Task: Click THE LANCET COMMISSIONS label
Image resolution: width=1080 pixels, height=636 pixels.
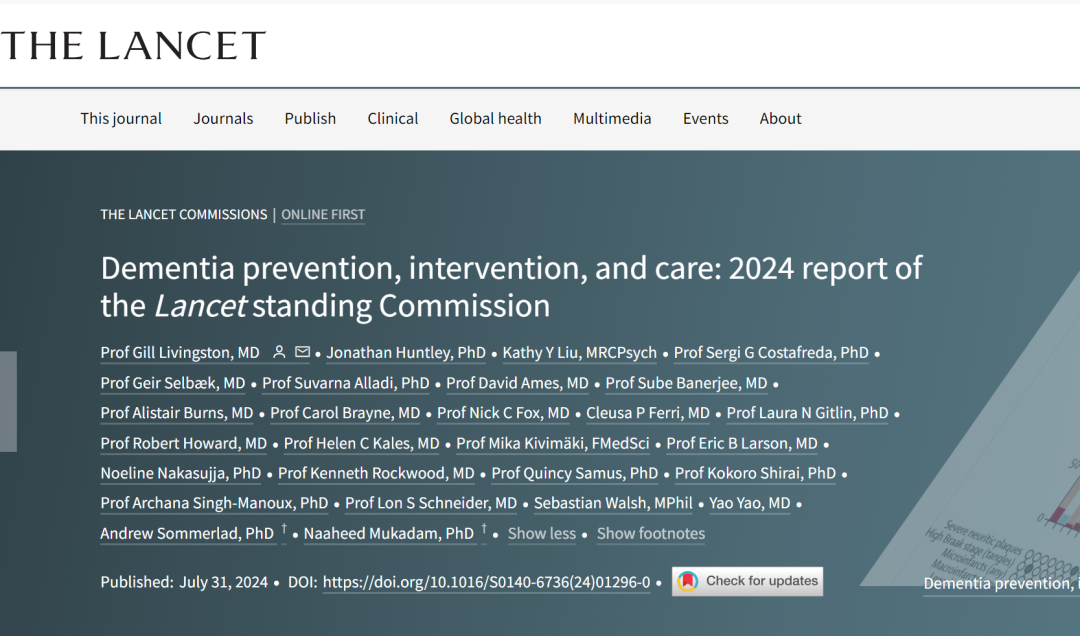Action: pyautogui.click(x=184, y=214)
